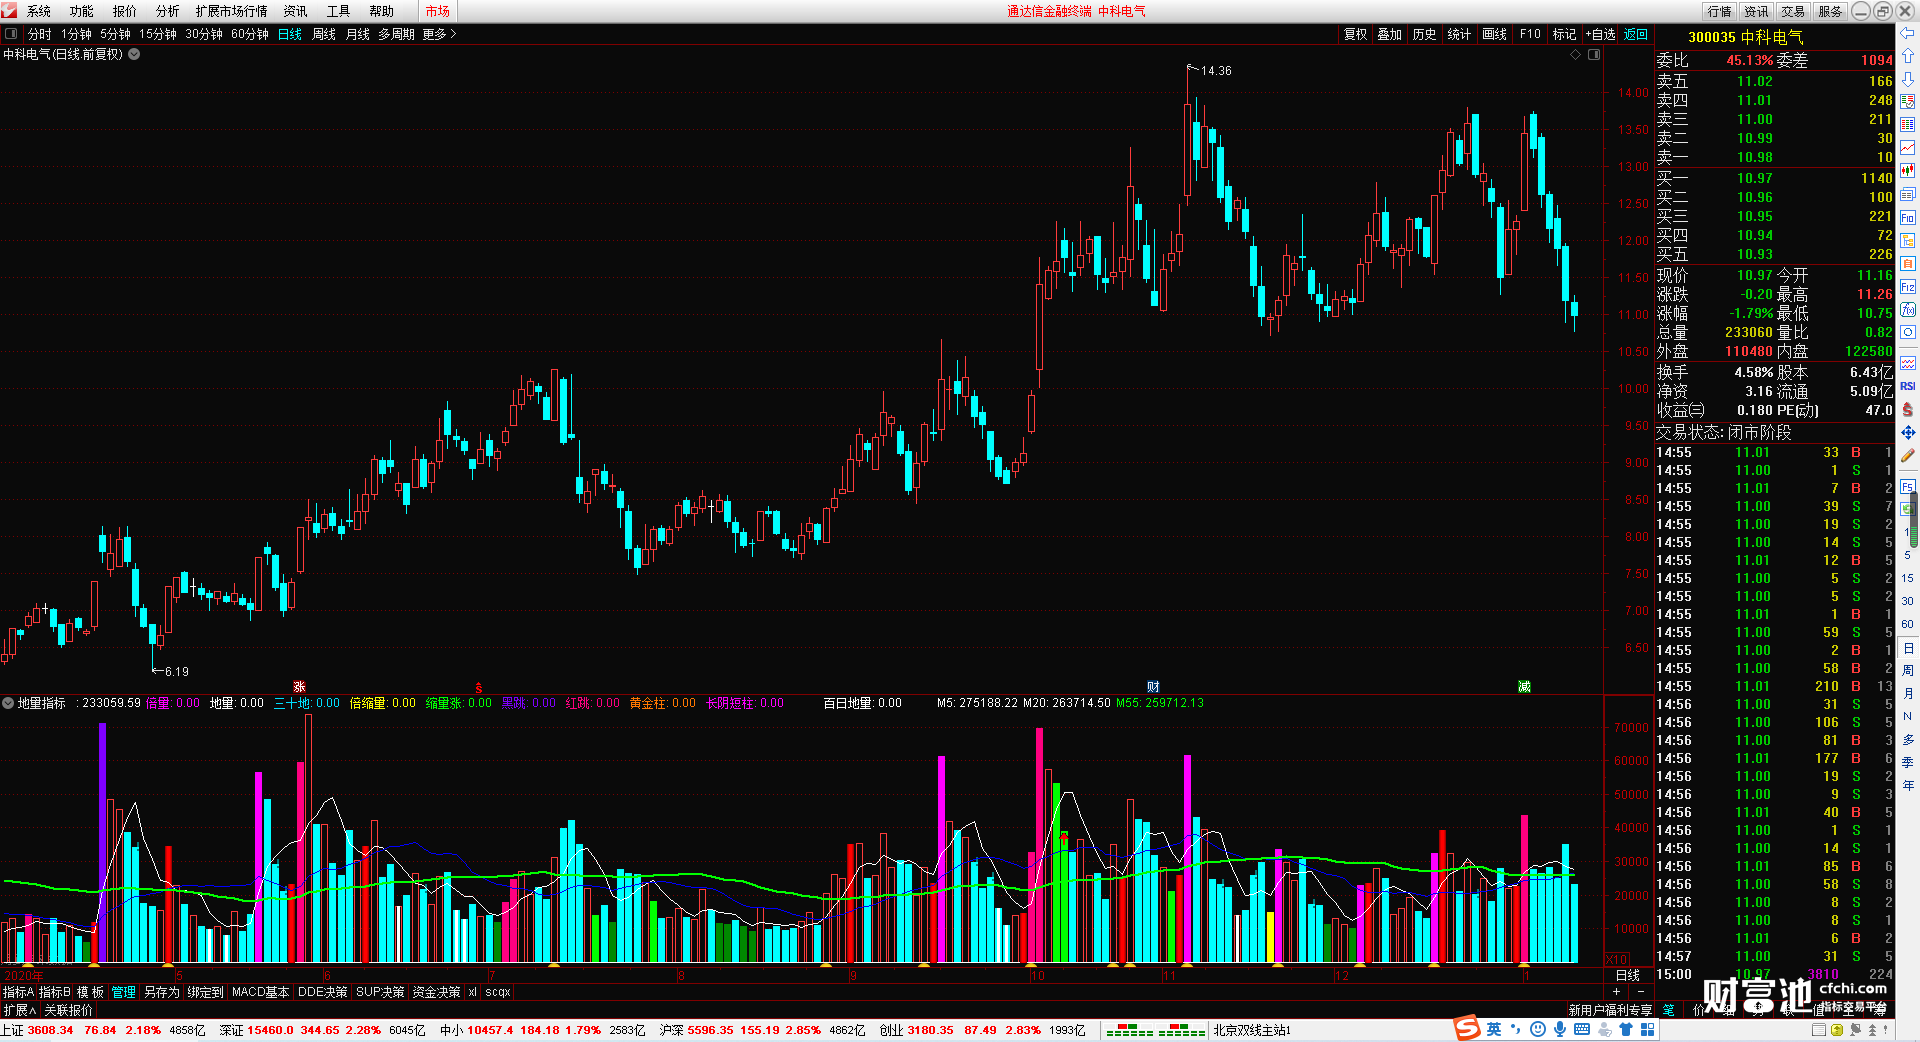Toggle the 标记 mark button
Screen dimensions: 1920x1042
pyautogui.click(x=1564, y=34)
